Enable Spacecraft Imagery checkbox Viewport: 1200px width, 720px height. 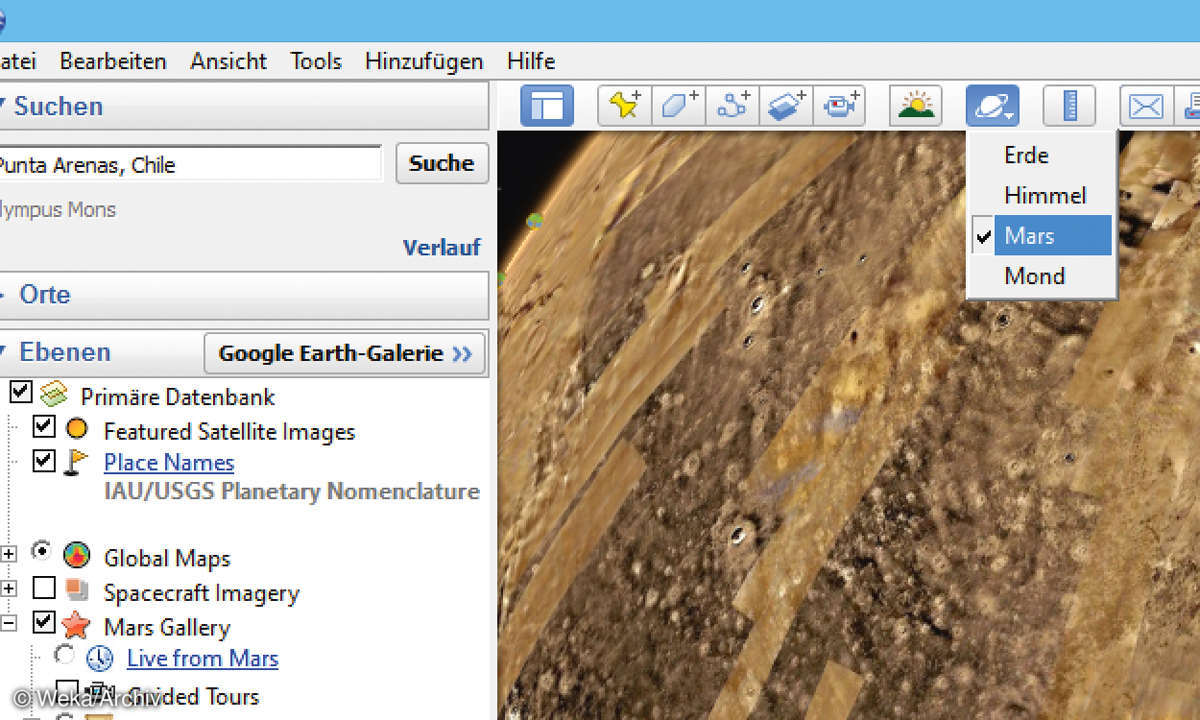[43, 587]
